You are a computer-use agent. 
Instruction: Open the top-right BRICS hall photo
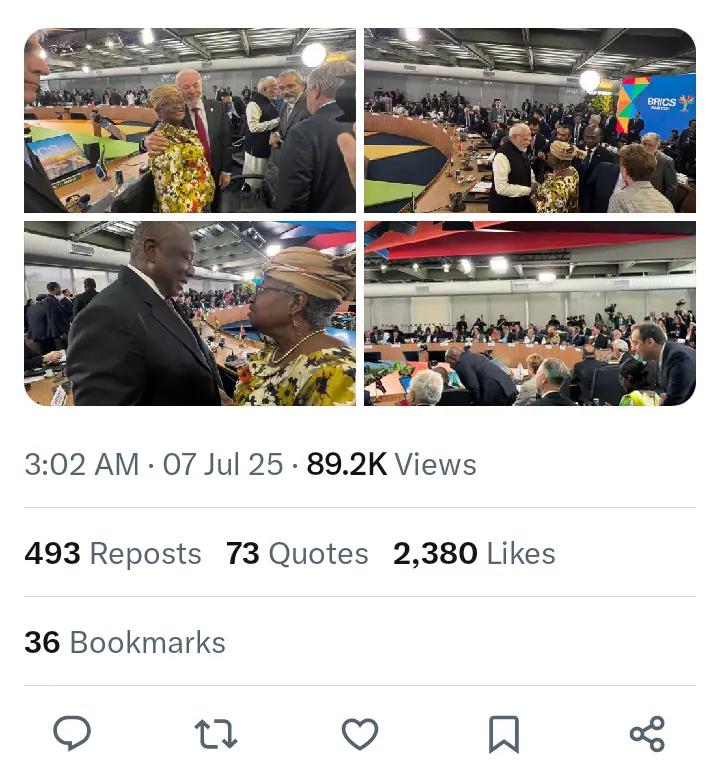click(x=530, y=120)
